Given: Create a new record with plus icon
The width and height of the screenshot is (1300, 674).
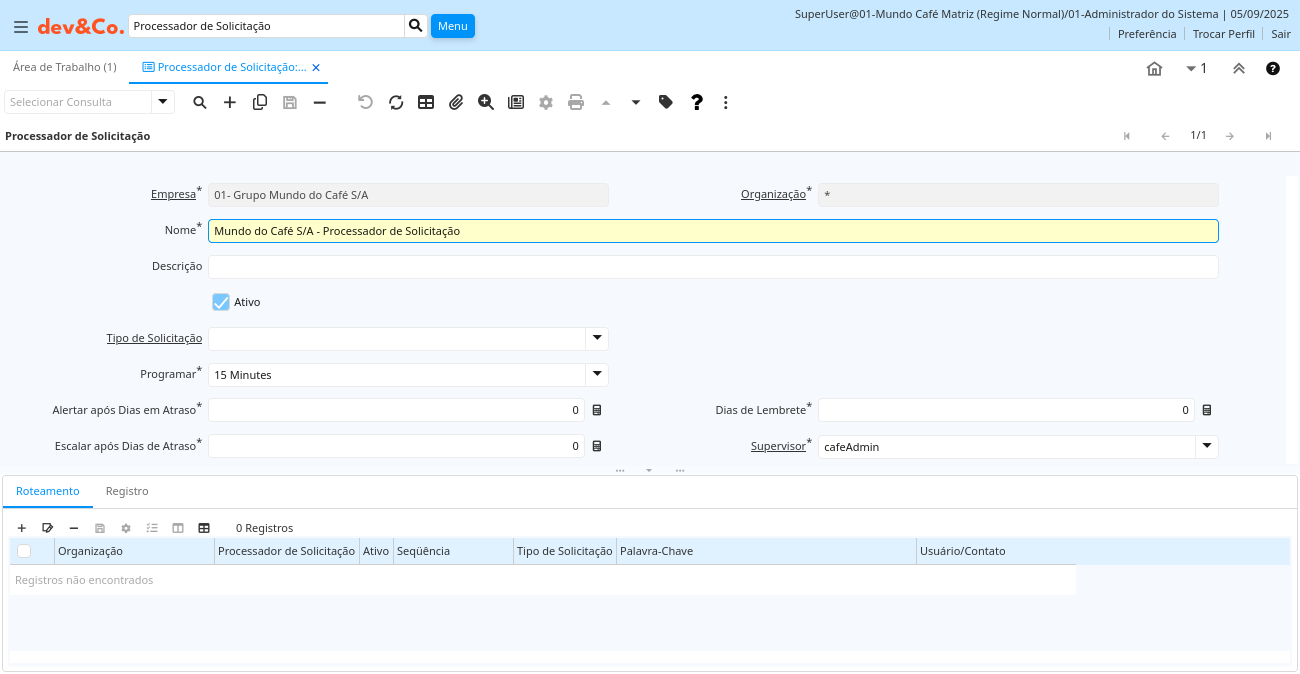Looking at the screenshot, I should click(x=230, y=102).
